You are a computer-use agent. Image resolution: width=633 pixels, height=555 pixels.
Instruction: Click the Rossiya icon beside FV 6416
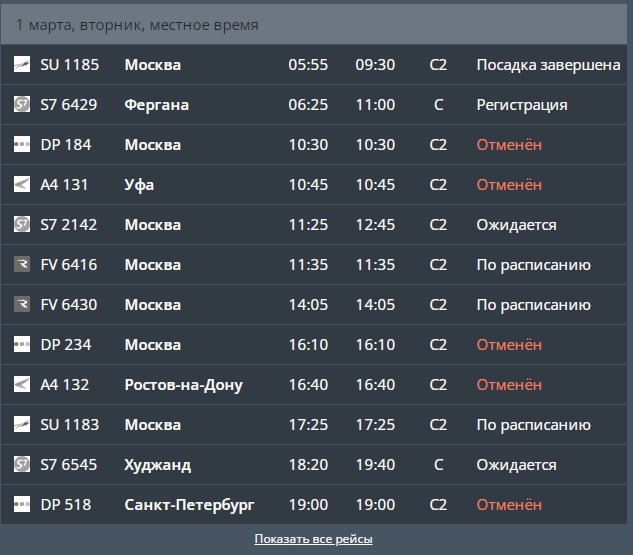pos(22,265)
